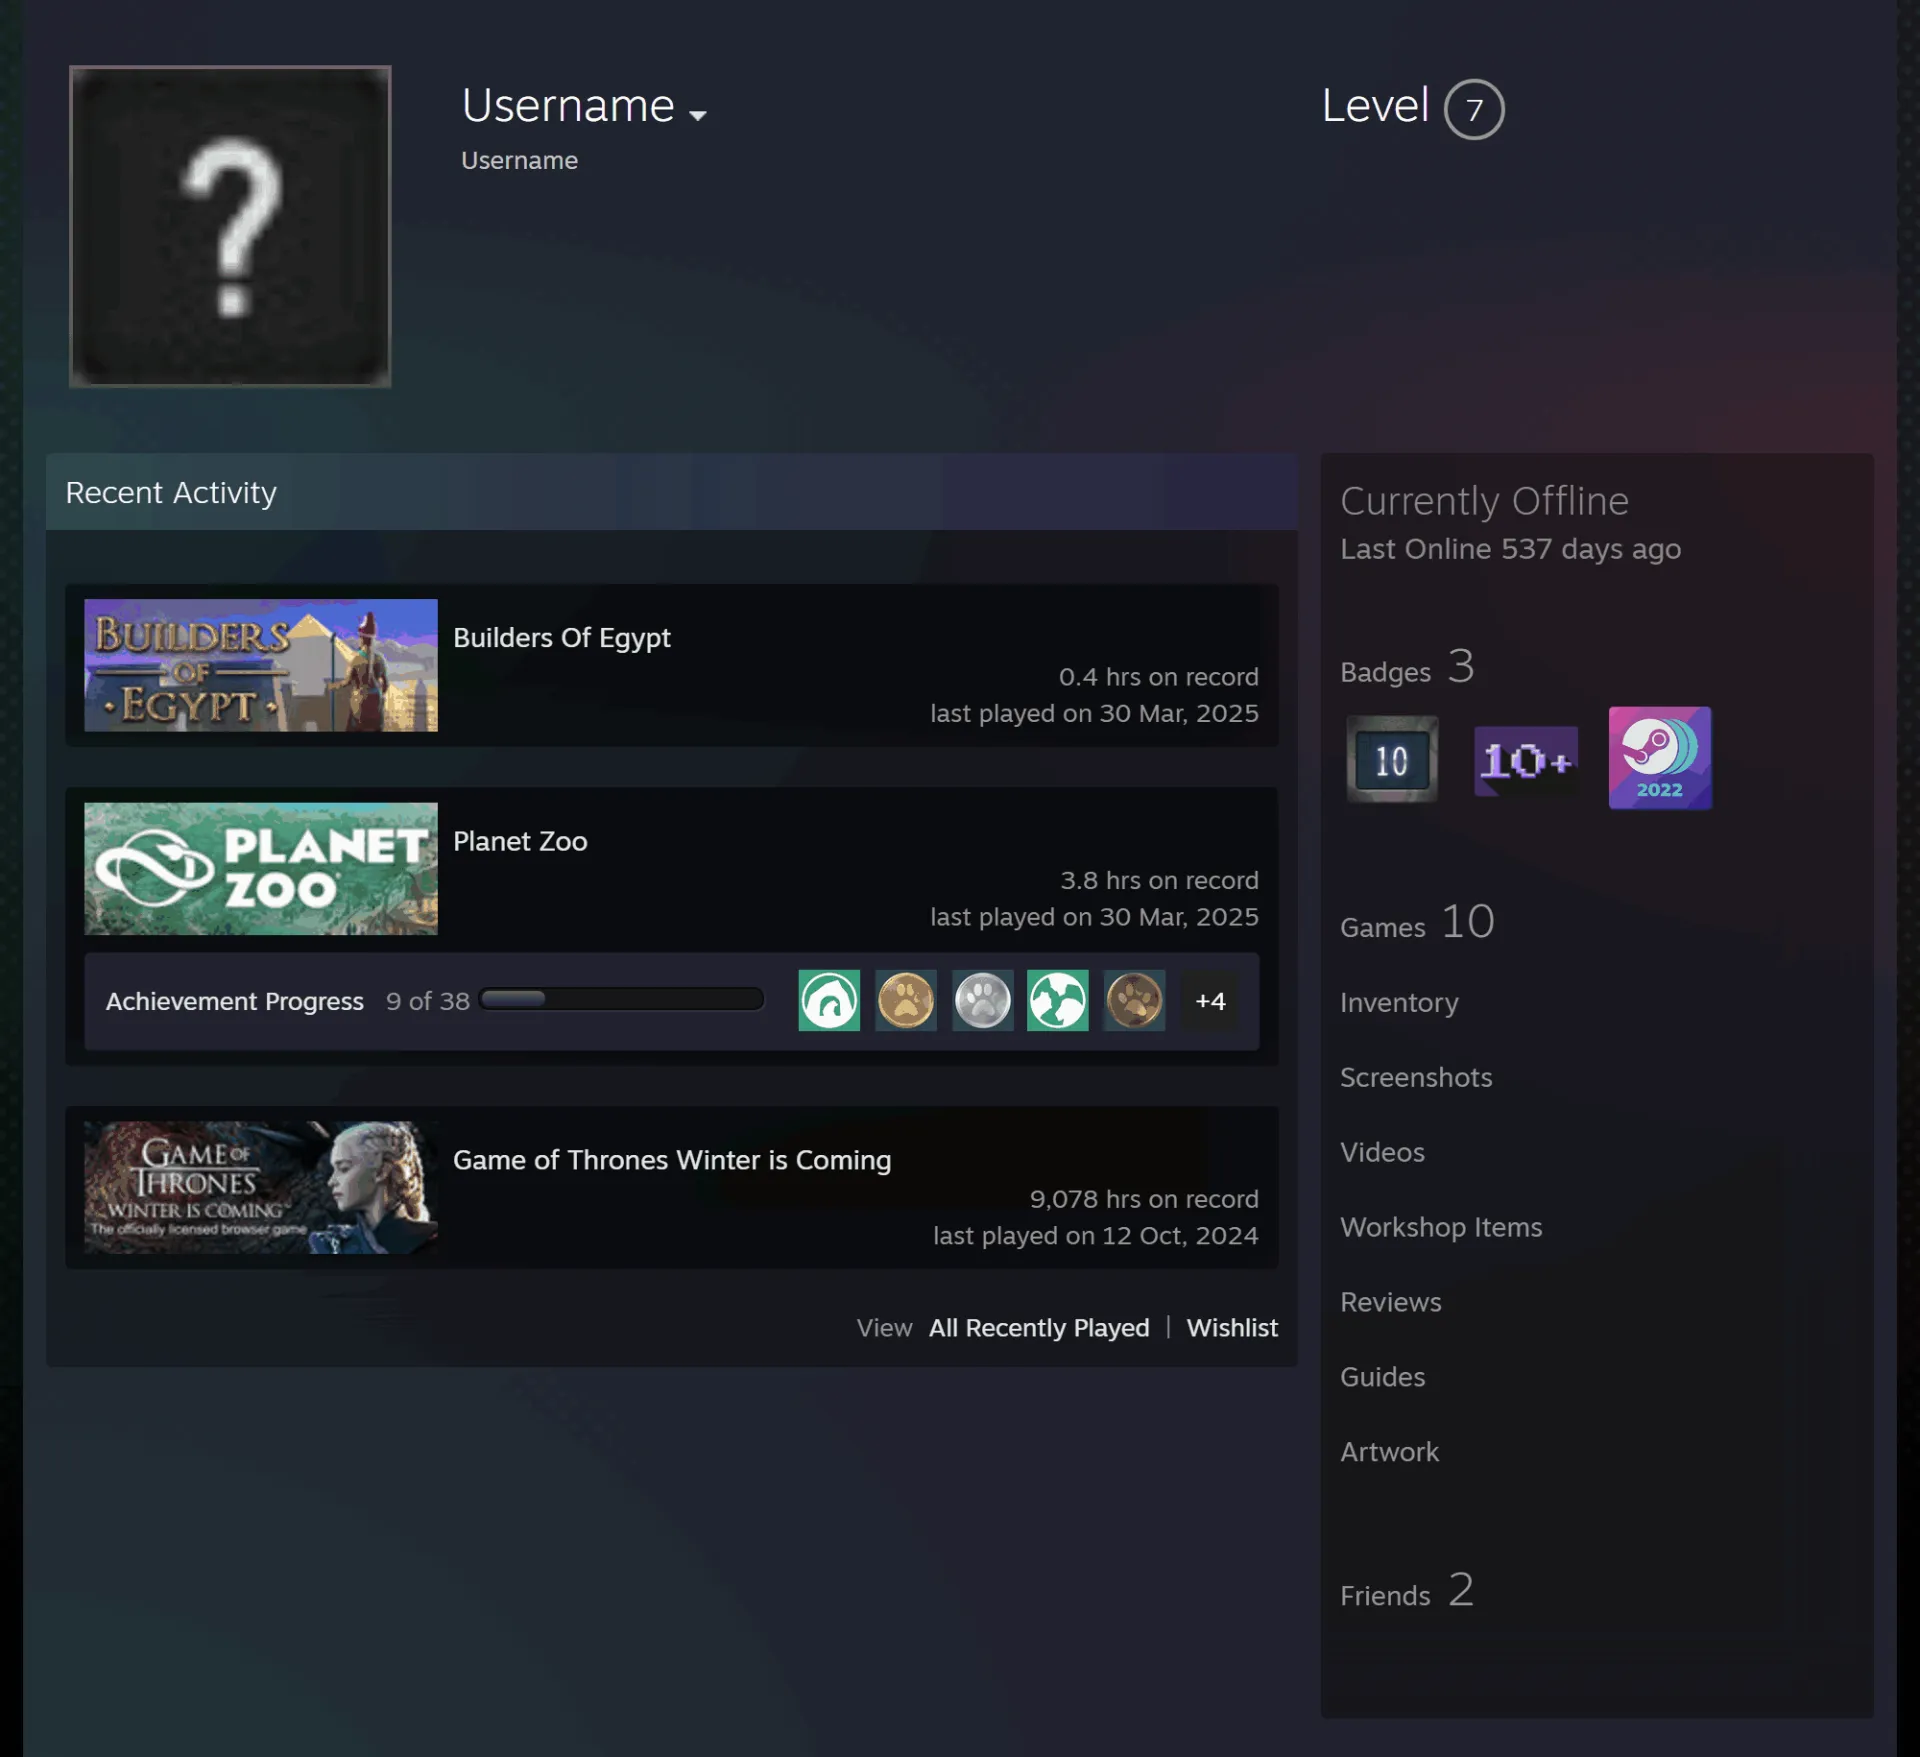View teal globe achievement icon
1920x1757 pixels.
(x=1058, y=1000)
